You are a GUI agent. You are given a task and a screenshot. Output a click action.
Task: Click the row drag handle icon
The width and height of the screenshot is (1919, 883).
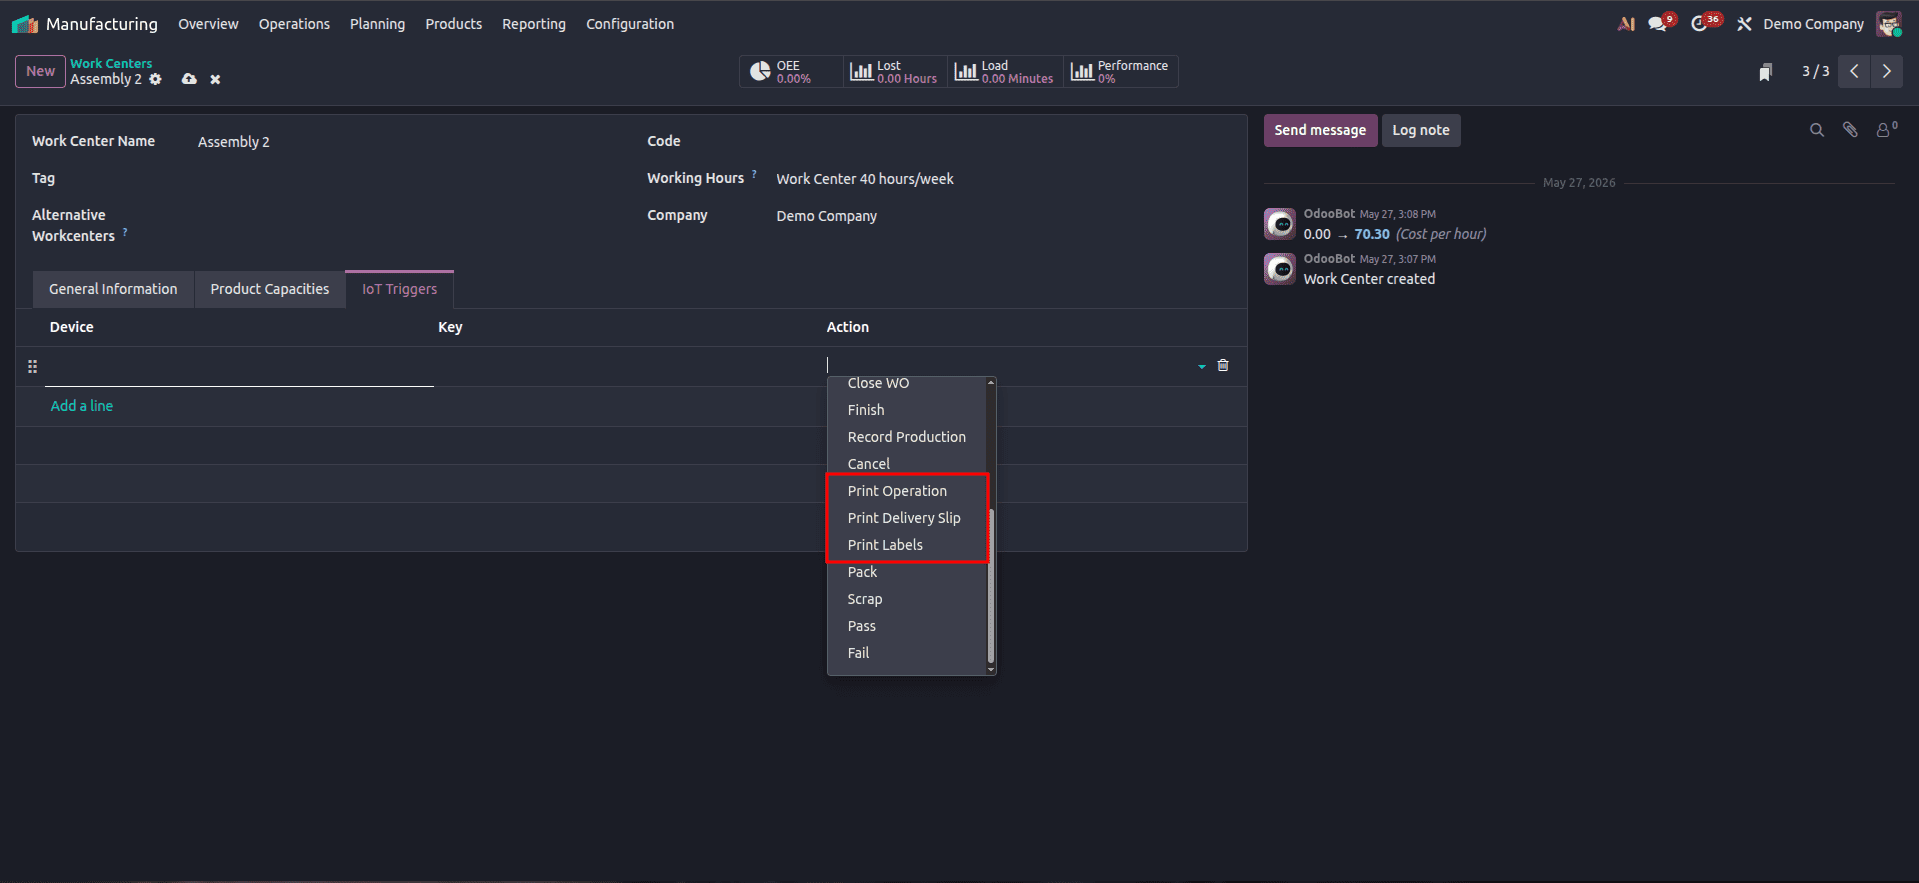tap(32, 367)
